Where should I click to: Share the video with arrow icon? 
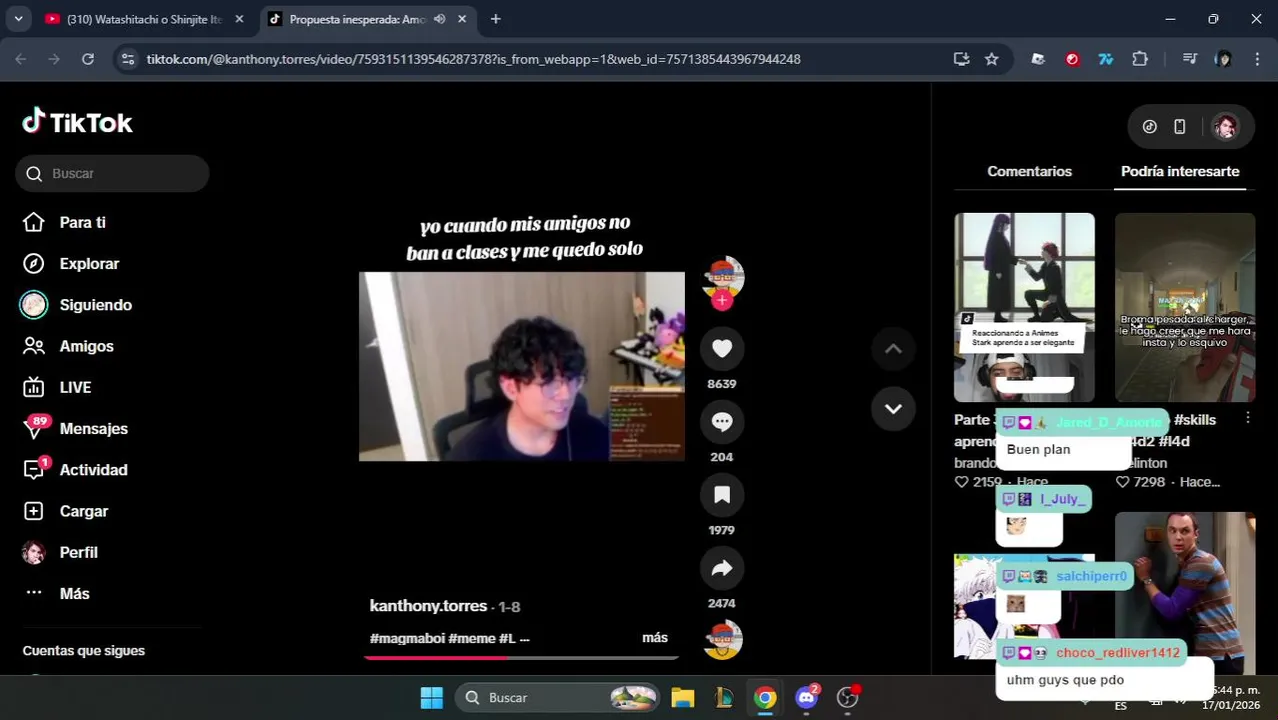coord(722,568)
